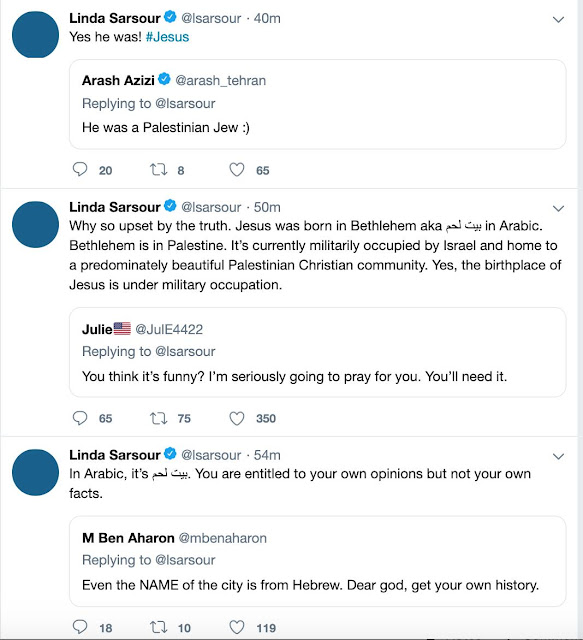Open the @mbenaharon handle

tap(223, 538)
